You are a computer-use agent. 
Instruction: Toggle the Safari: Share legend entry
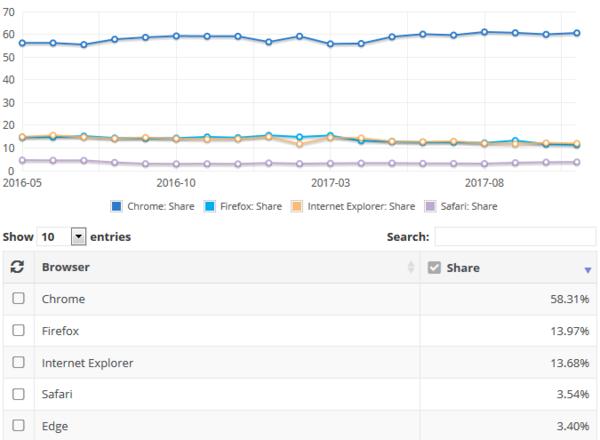(x=461, y=206)
